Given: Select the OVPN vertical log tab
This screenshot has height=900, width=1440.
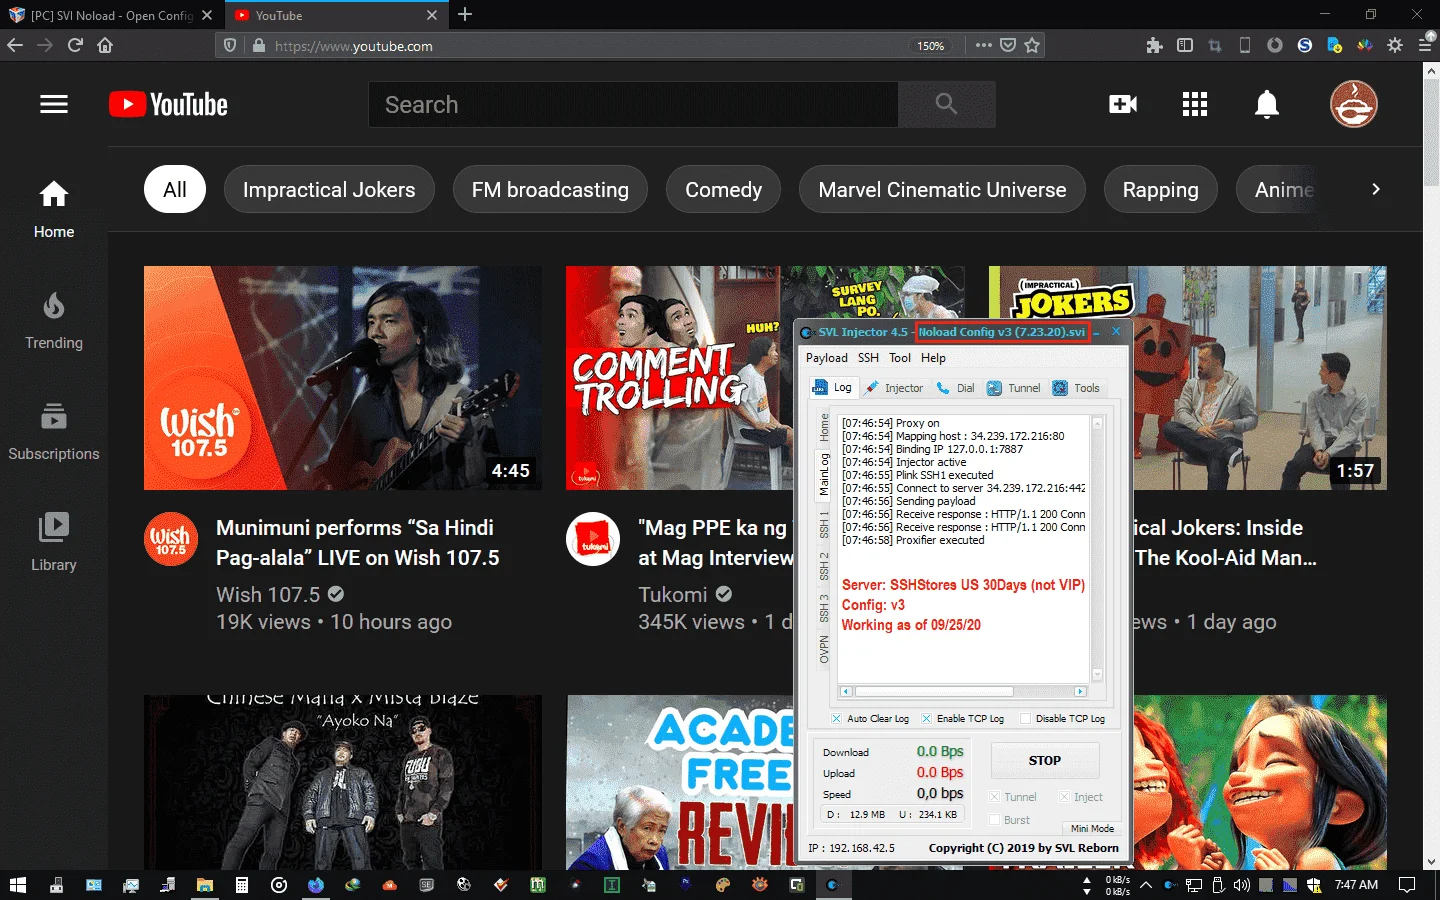Looking at the screenshot, I should click(x=824, y=650).
